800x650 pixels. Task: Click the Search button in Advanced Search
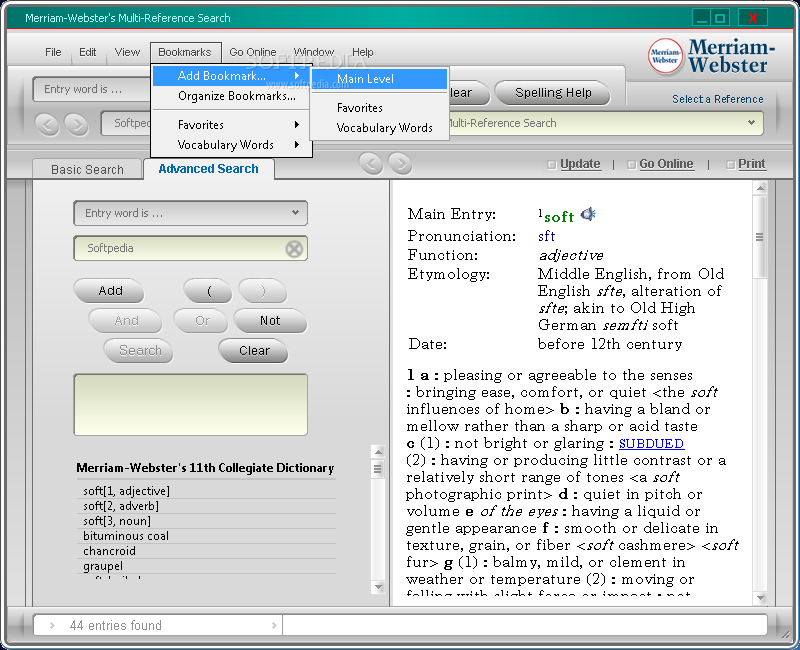tap(140, 351)
